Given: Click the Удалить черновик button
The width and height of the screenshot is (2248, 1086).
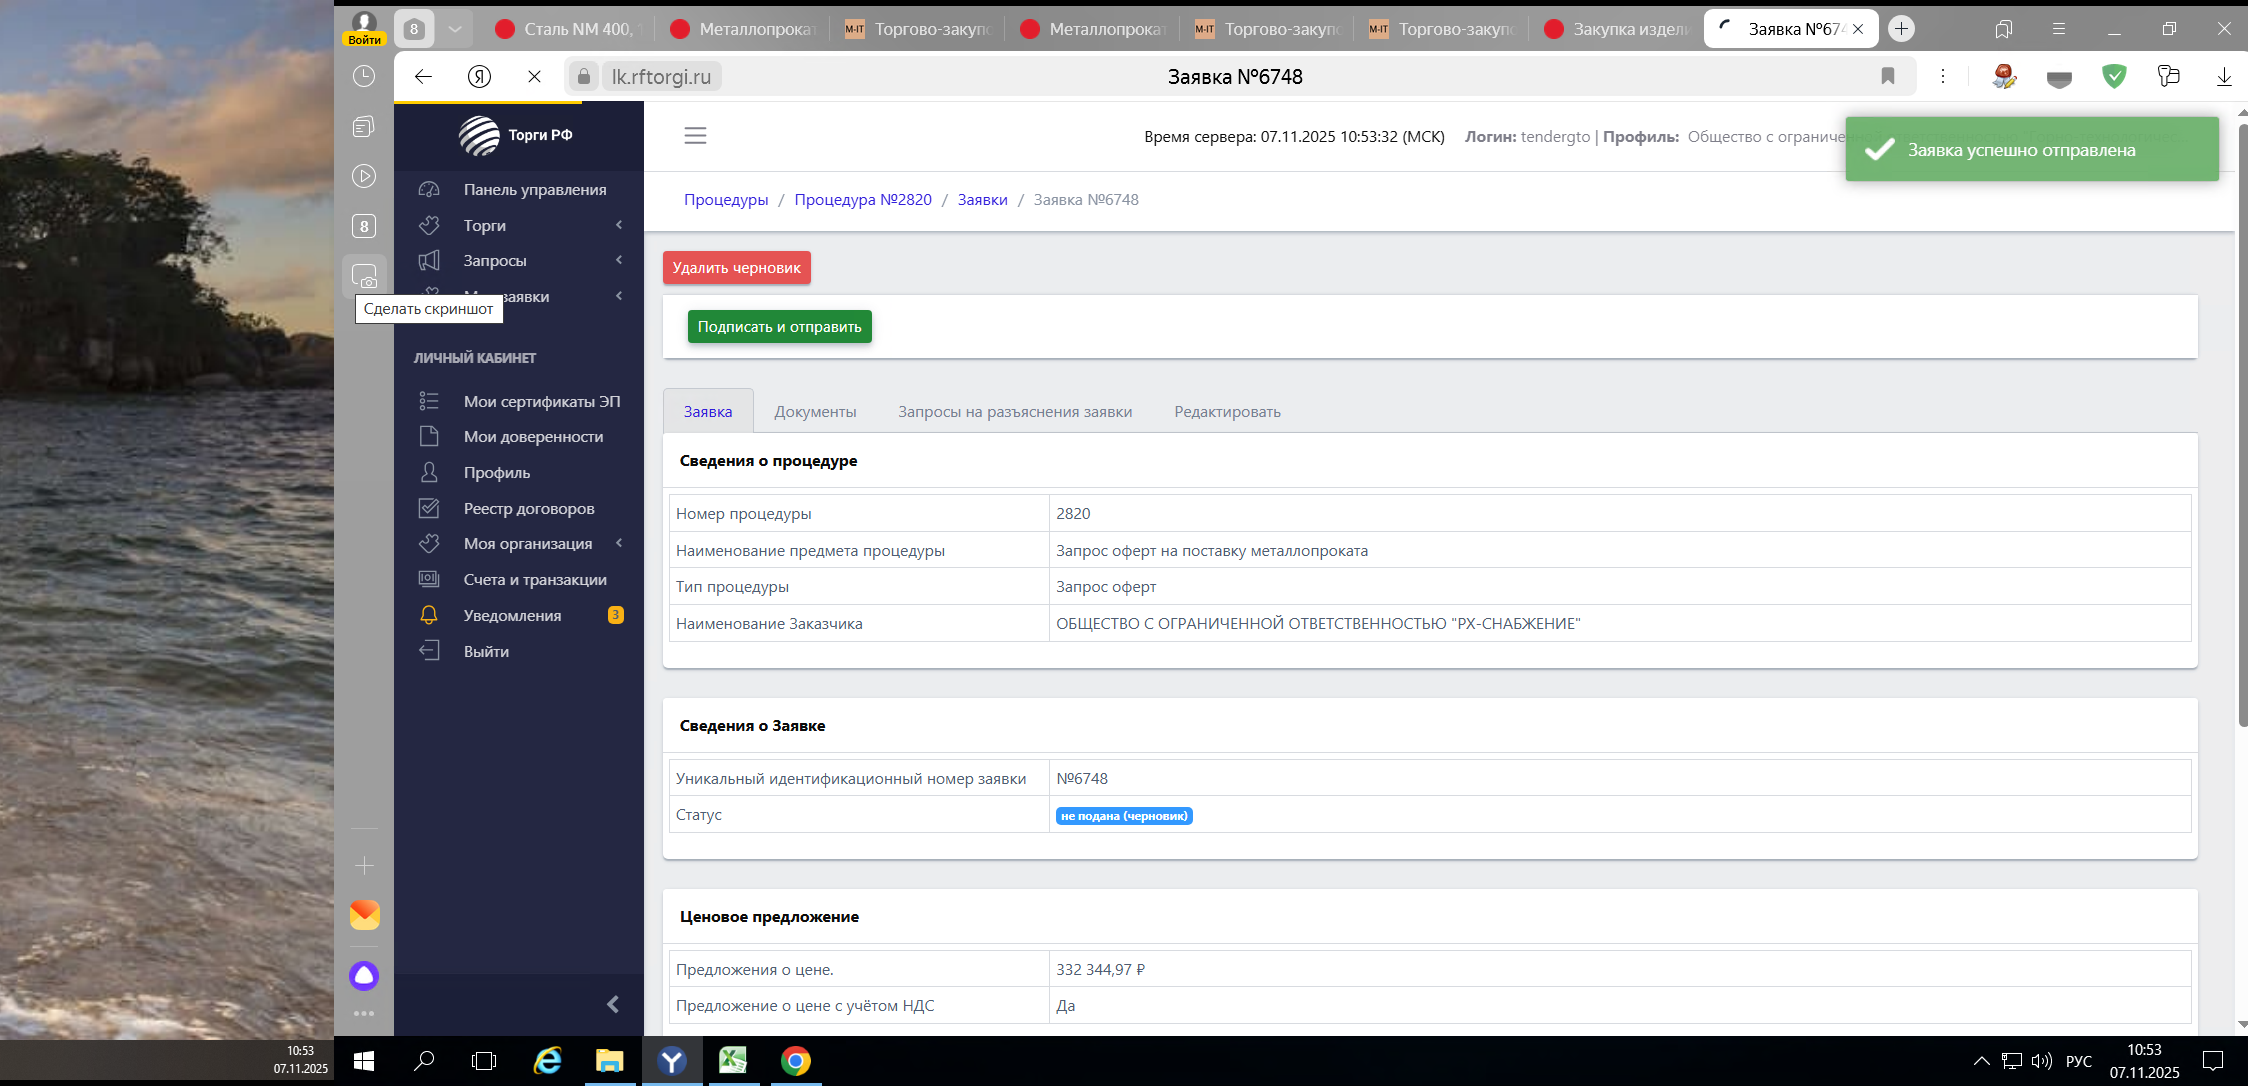Looking at the screenshot, I should point(736,268).
